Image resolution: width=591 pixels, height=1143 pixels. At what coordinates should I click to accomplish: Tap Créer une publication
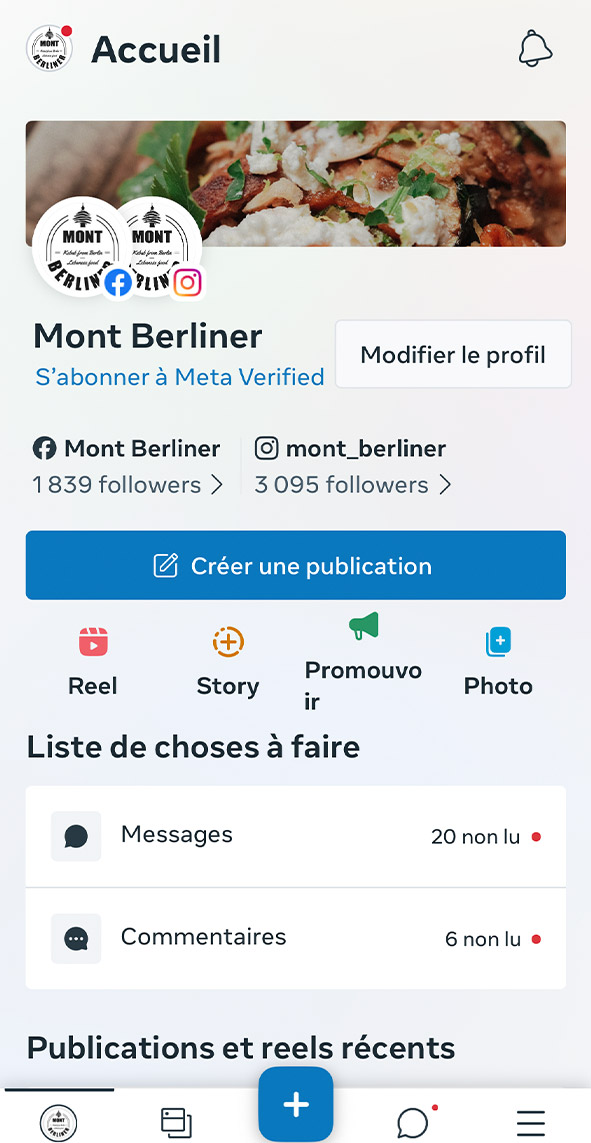pyautogui.click(x=295, y=565)
